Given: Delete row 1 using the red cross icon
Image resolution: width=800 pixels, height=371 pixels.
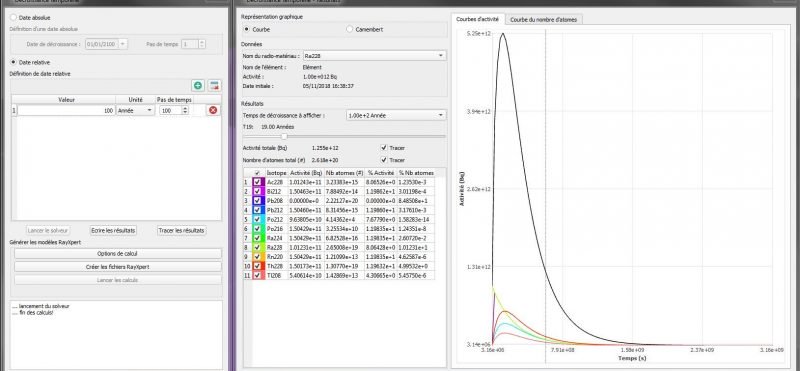Looking at the screenshot, I should coord(213,110).
